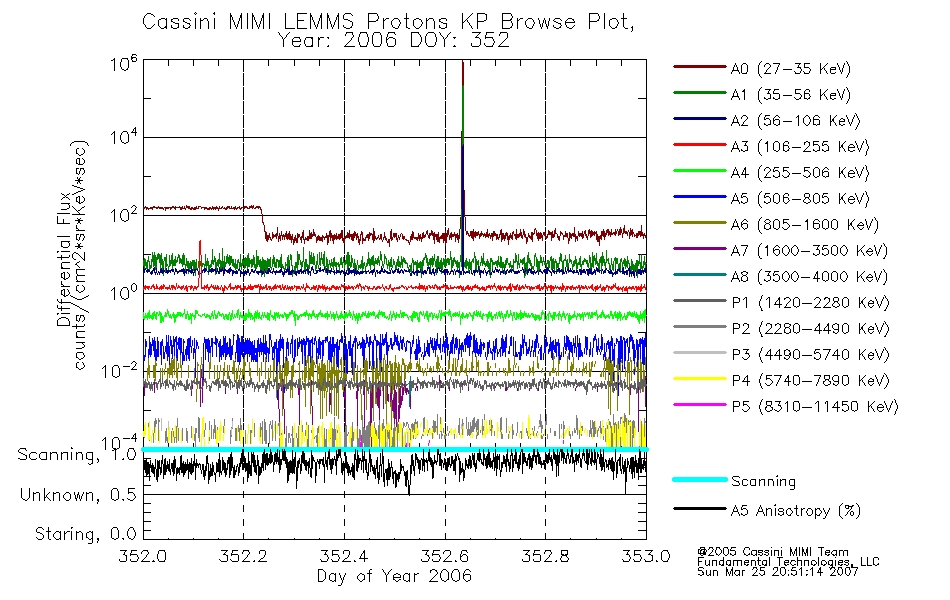This screenshot has height=600, width=950.
Task: Click the cyan Scanning legend line swatch
Action: click(699, 479)
